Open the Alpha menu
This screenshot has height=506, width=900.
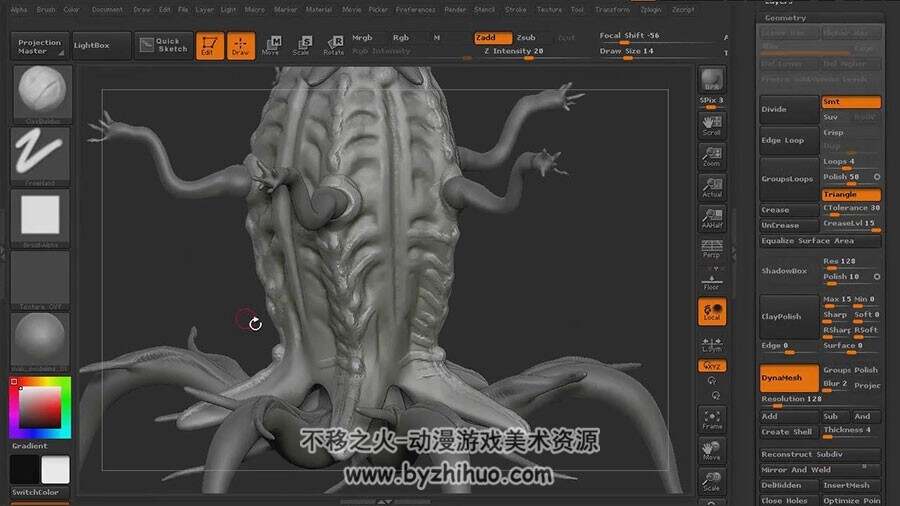[19, 10]
